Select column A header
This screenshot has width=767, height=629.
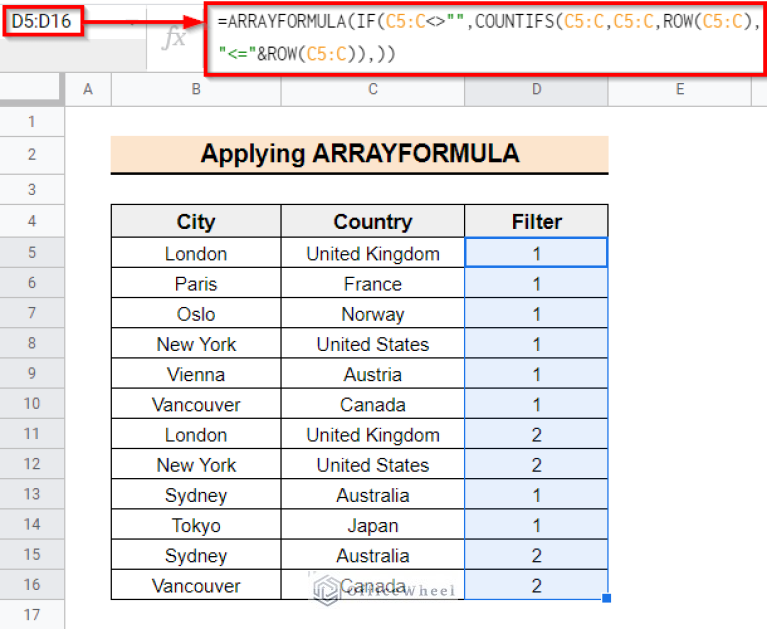coord(88,90)
